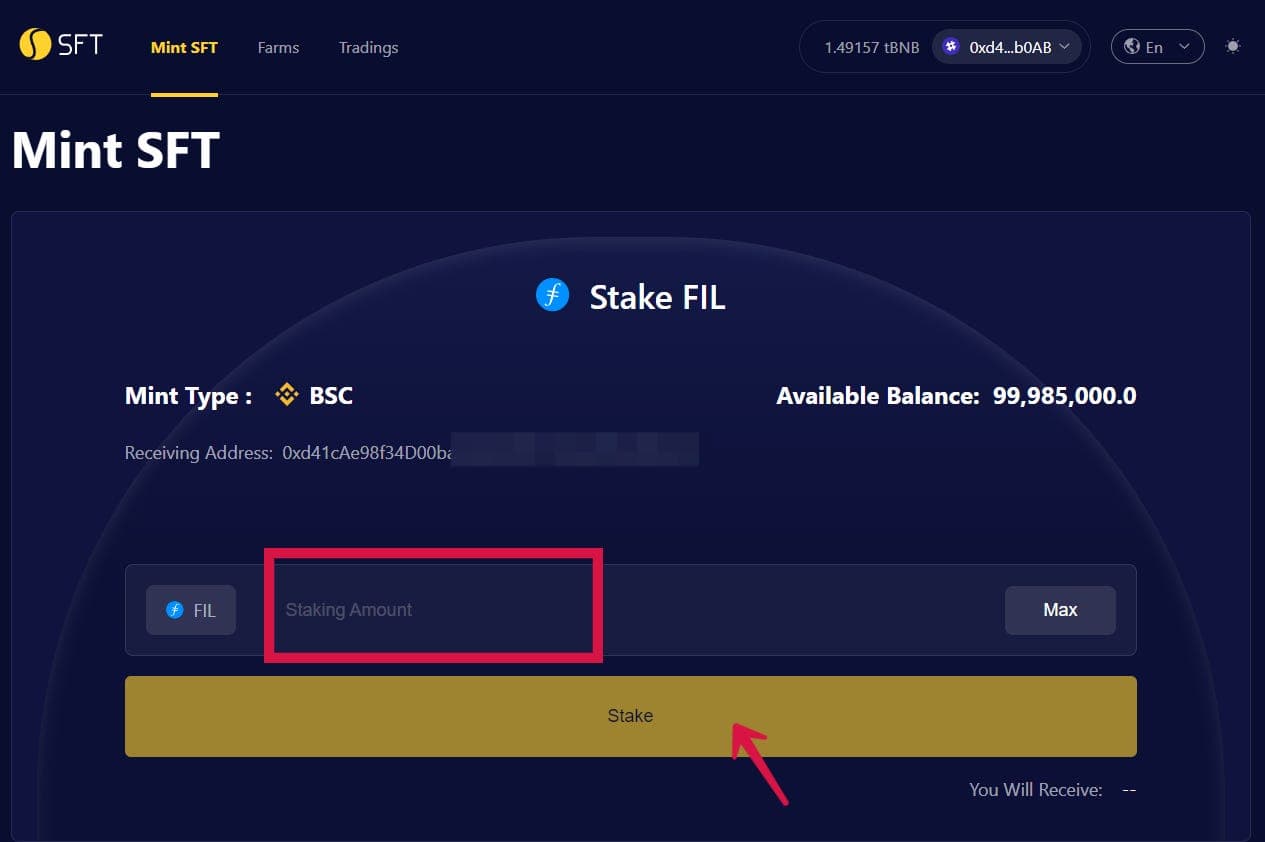Open the Farms menu item

tap(278, 47)
